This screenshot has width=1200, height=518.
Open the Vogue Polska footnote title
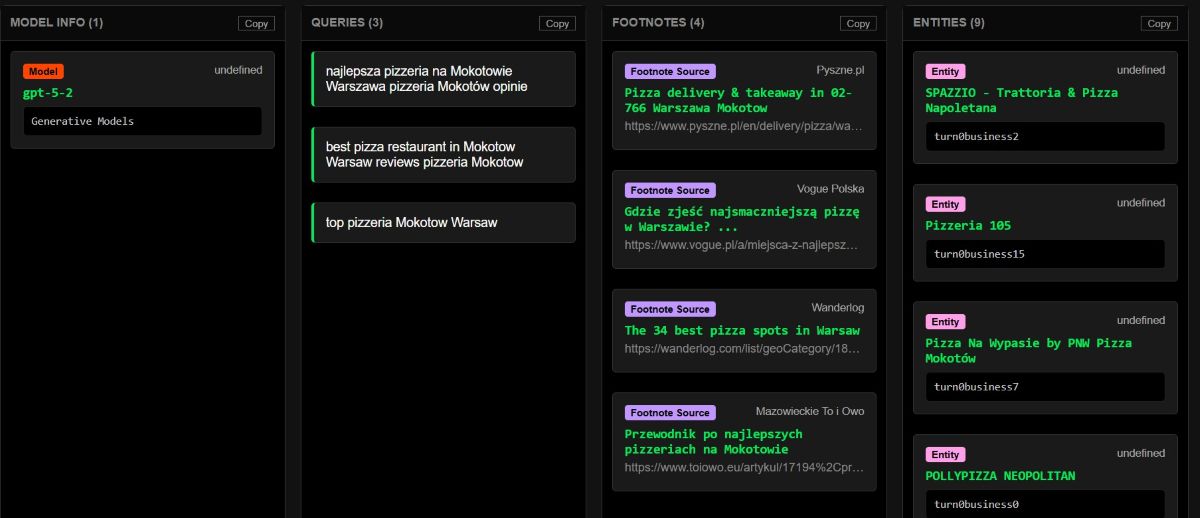pyautogui.click(x=742, y=219)
